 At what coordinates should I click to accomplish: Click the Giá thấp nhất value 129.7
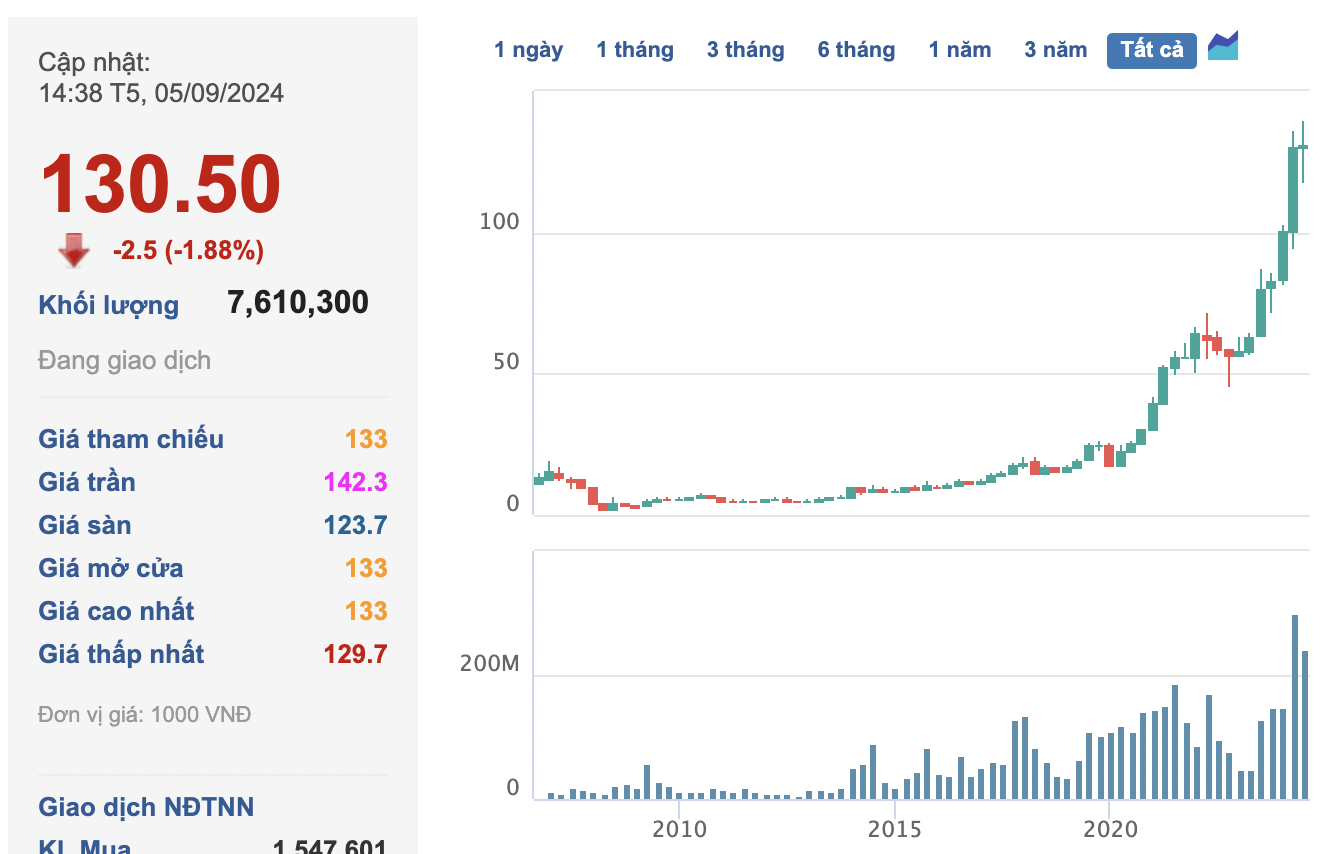(x=355, y=654)
